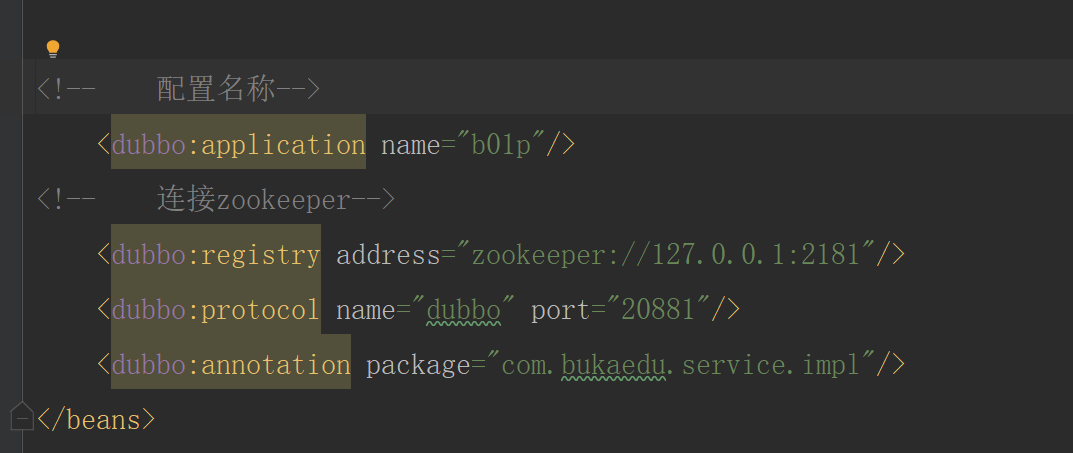The width and height of the screenshot is (1073, 453).
Task: Click the name attribute of dubbo:protocol
Action: (x=365, y=310)
